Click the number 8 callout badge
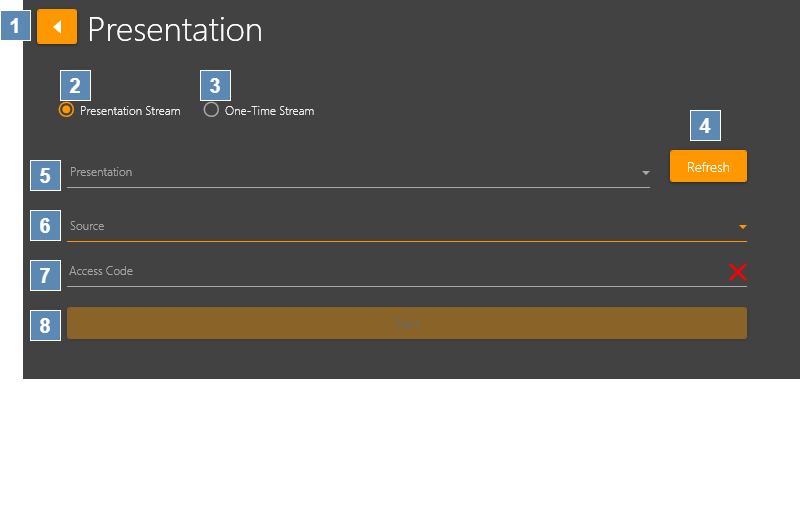This screenshot has height=528, width=801. [x=45, y=325]
